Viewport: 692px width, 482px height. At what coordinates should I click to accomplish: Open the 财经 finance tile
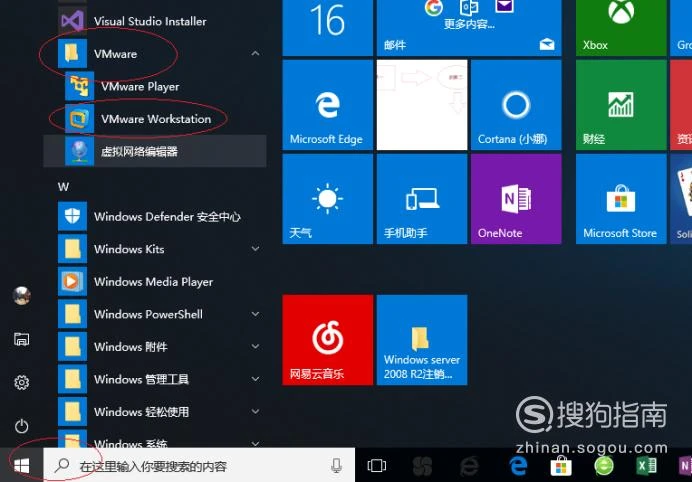coord(621,105)
